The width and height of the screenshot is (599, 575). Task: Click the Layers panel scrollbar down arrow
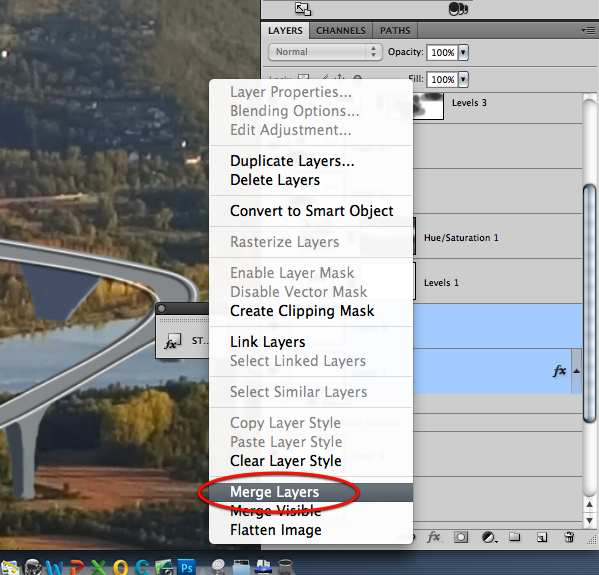click(x=589, y=520)
